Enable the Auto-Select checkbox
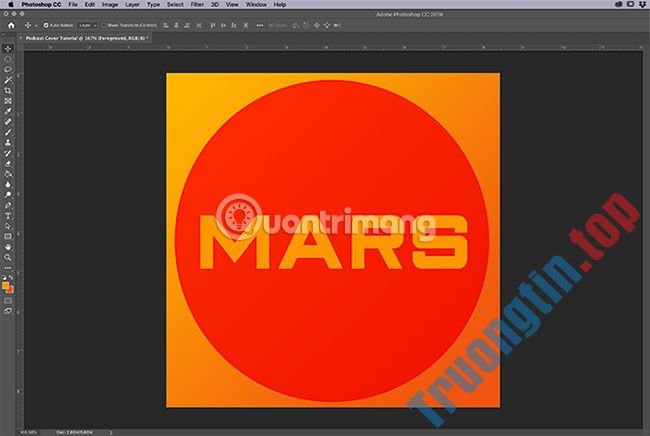650x436 pixels. pyautogui.click(x=46, y=25)
